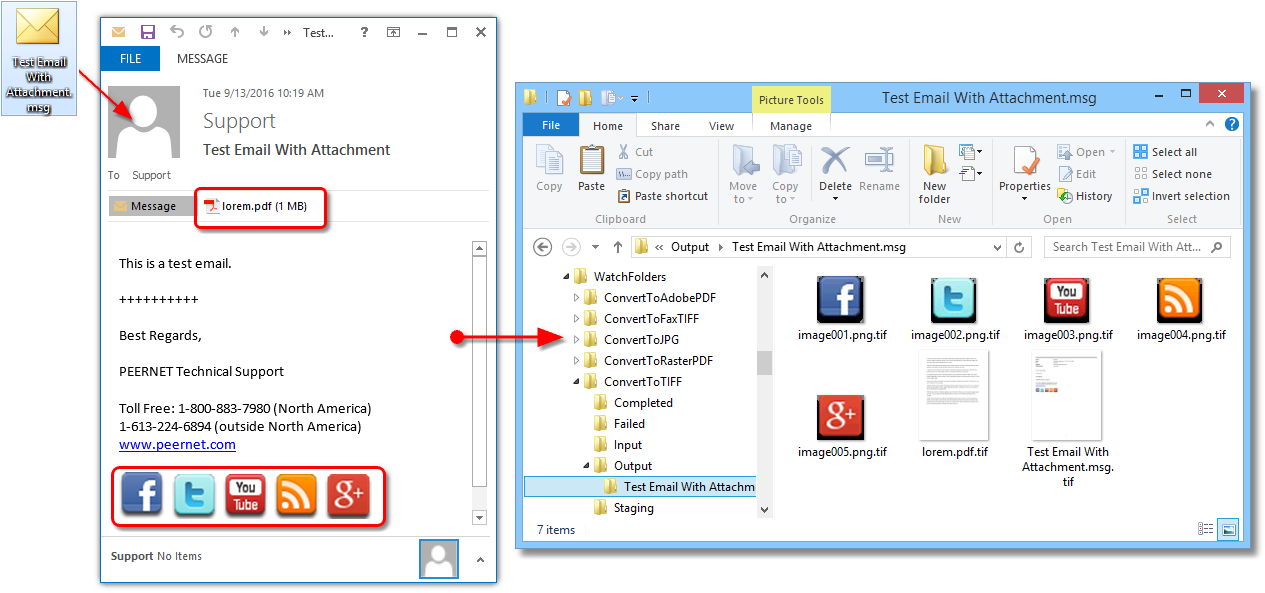Click the Up arrow in Explorer navigation
Image resolution: width=1265 pixels, height=593 pixels.
click(617, 247)
